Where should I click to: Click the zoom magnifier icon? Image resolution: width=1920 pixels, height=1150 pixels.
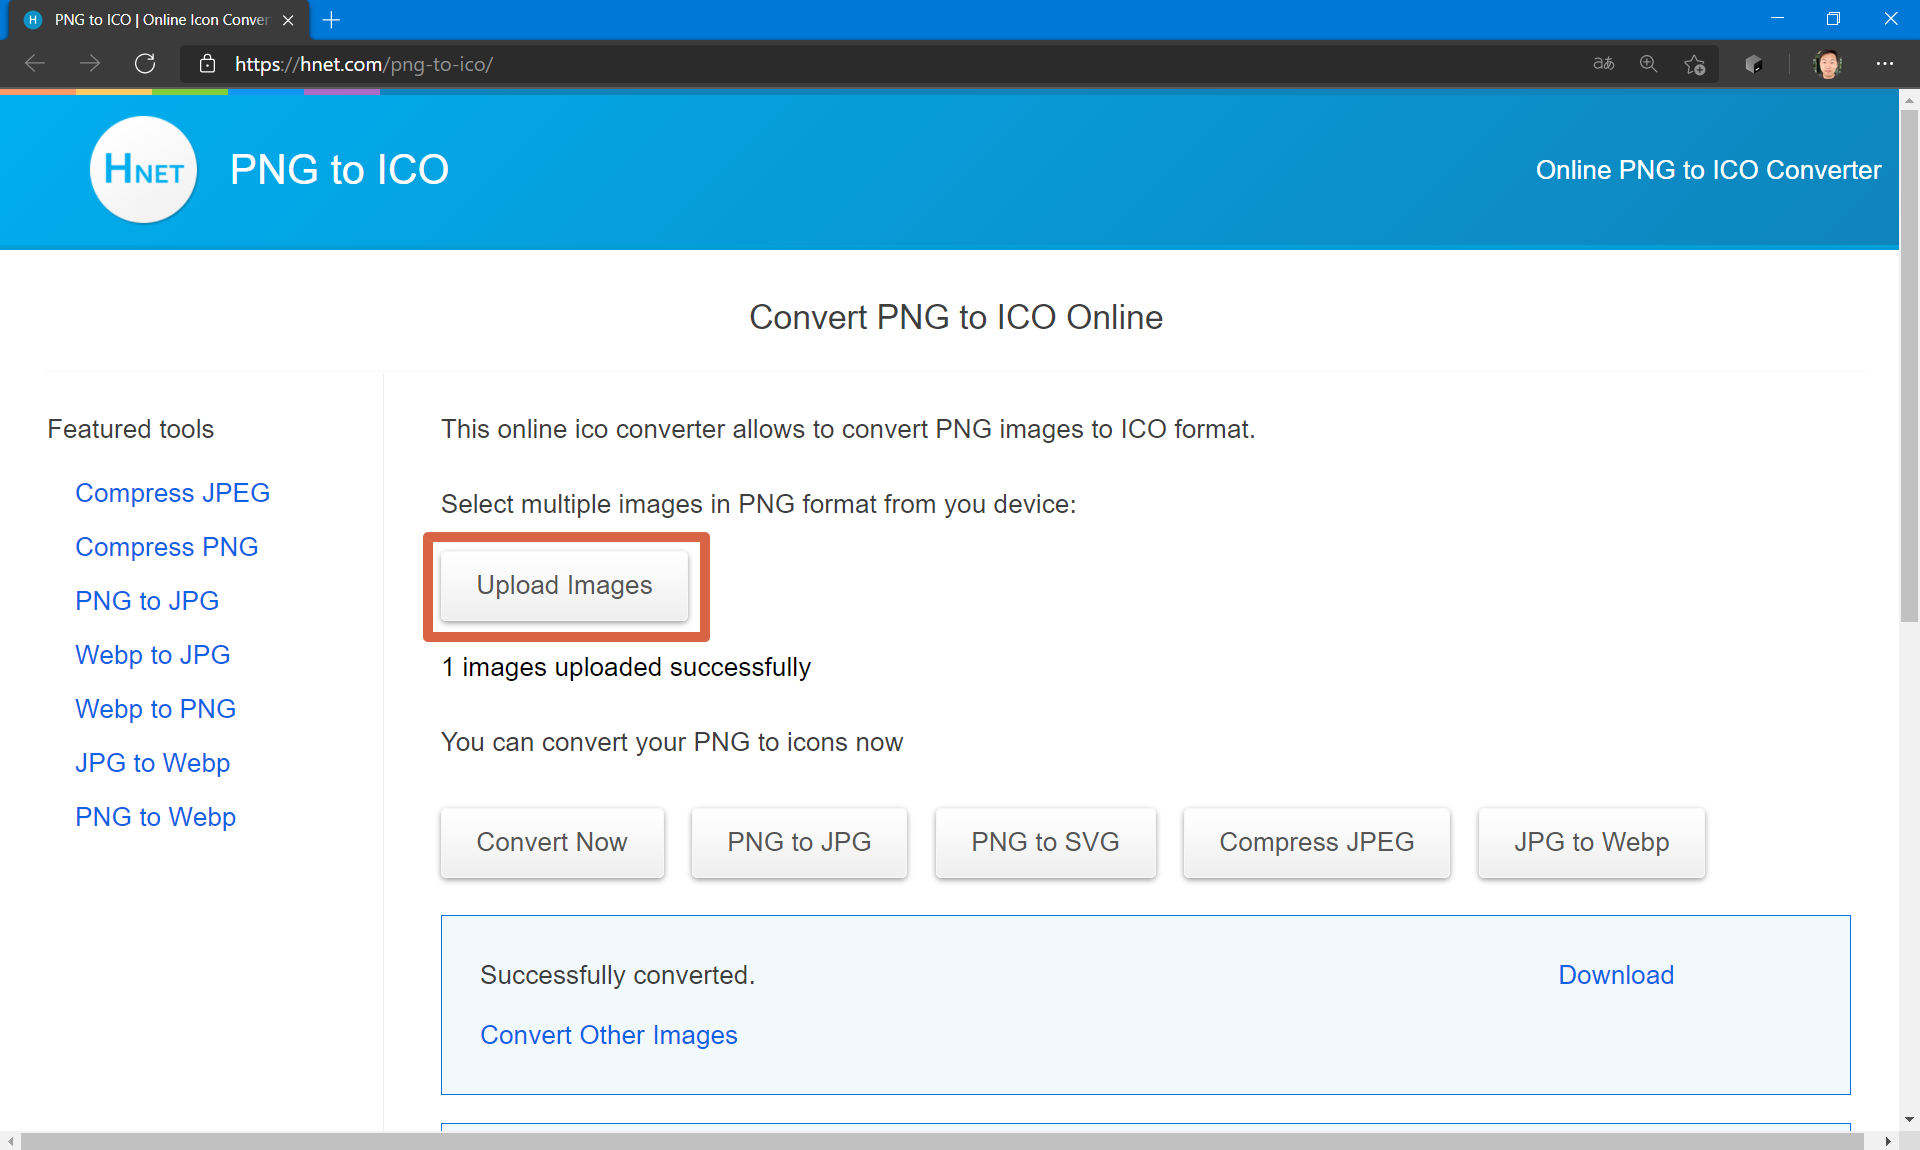pyautogui.click(x=1648, y=64)
